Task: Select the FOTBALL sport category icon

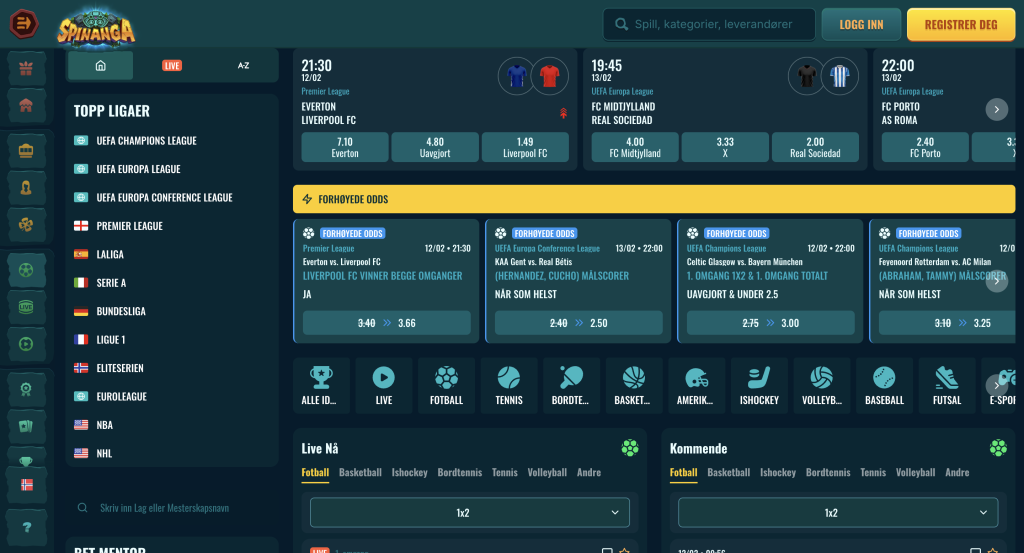Action: pyautogui.click(x=446, y=385)
